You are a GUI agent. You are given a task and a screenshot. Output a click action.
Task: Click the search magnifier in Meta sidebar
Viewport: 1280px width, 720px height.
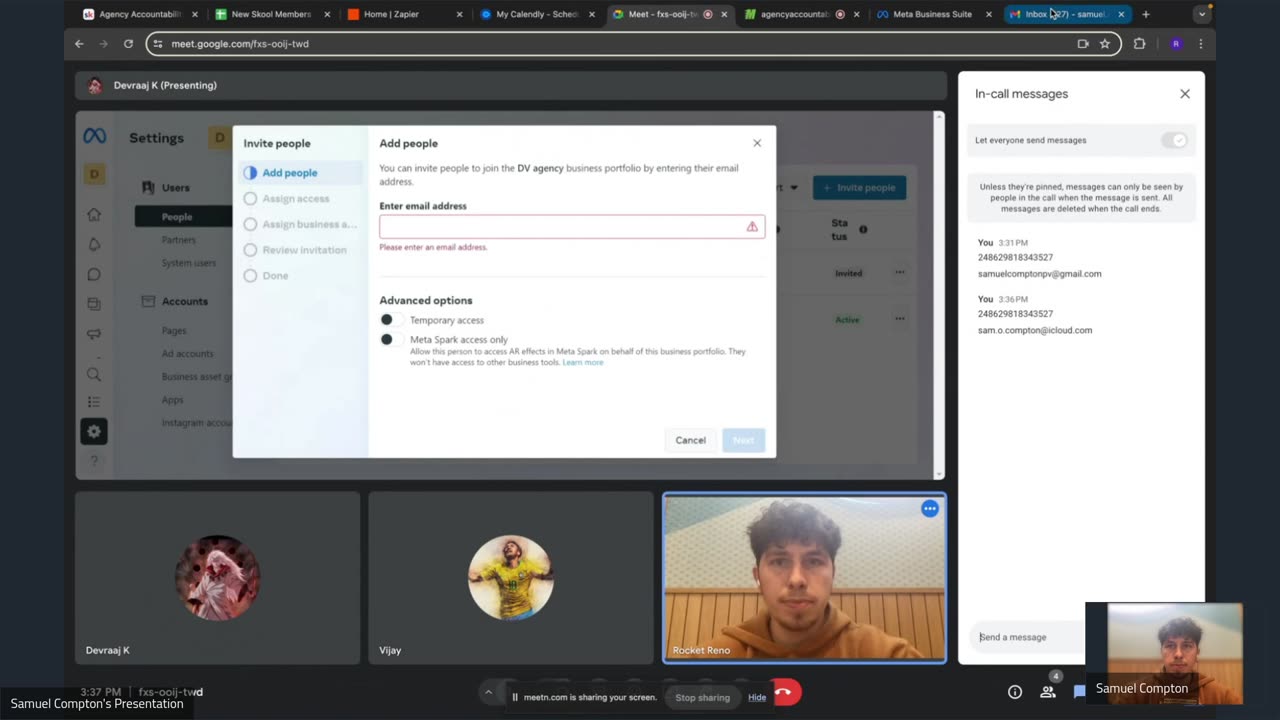(x=94, y=374)
